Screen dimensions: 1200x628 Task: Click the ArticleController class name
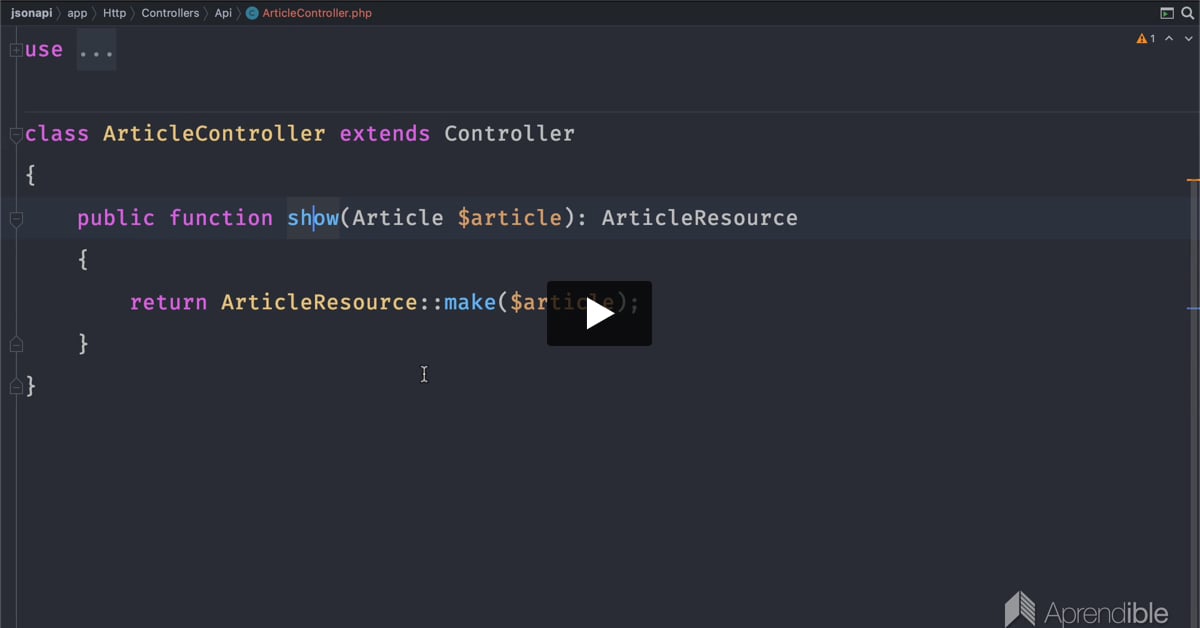(x=214, y=133)
